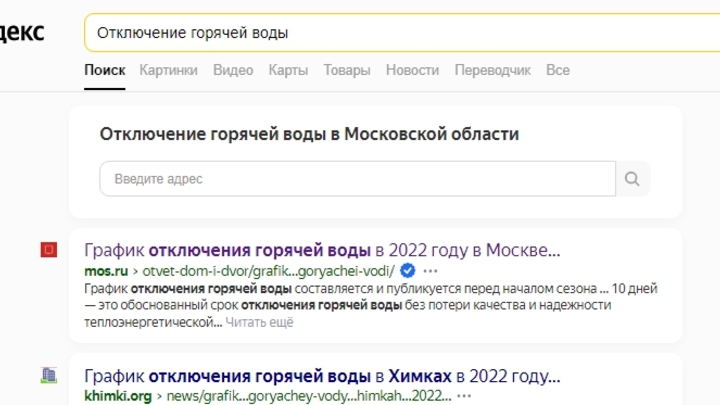Click the mos.ru result snippet text
Image resolution: width=720 pixels, height=405 pixels.
pyautogui.click(x=371, y=305)
